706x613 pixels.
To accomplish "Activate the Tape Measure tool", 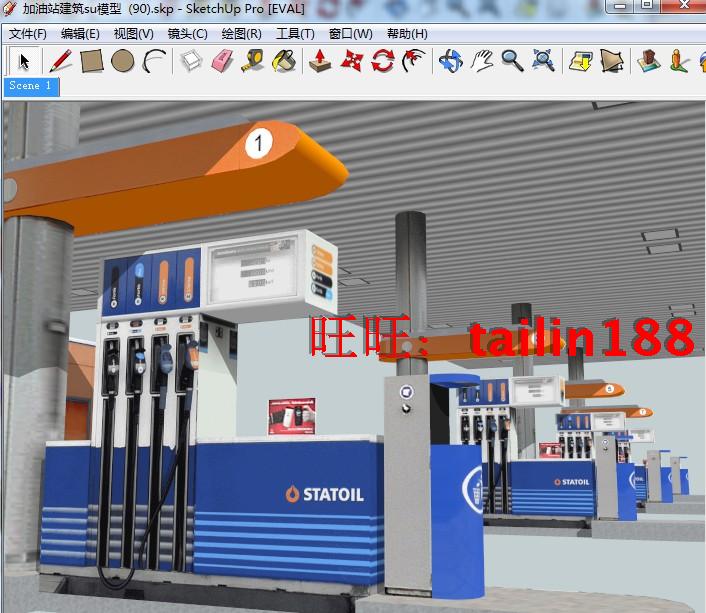I will click(253, 61).
